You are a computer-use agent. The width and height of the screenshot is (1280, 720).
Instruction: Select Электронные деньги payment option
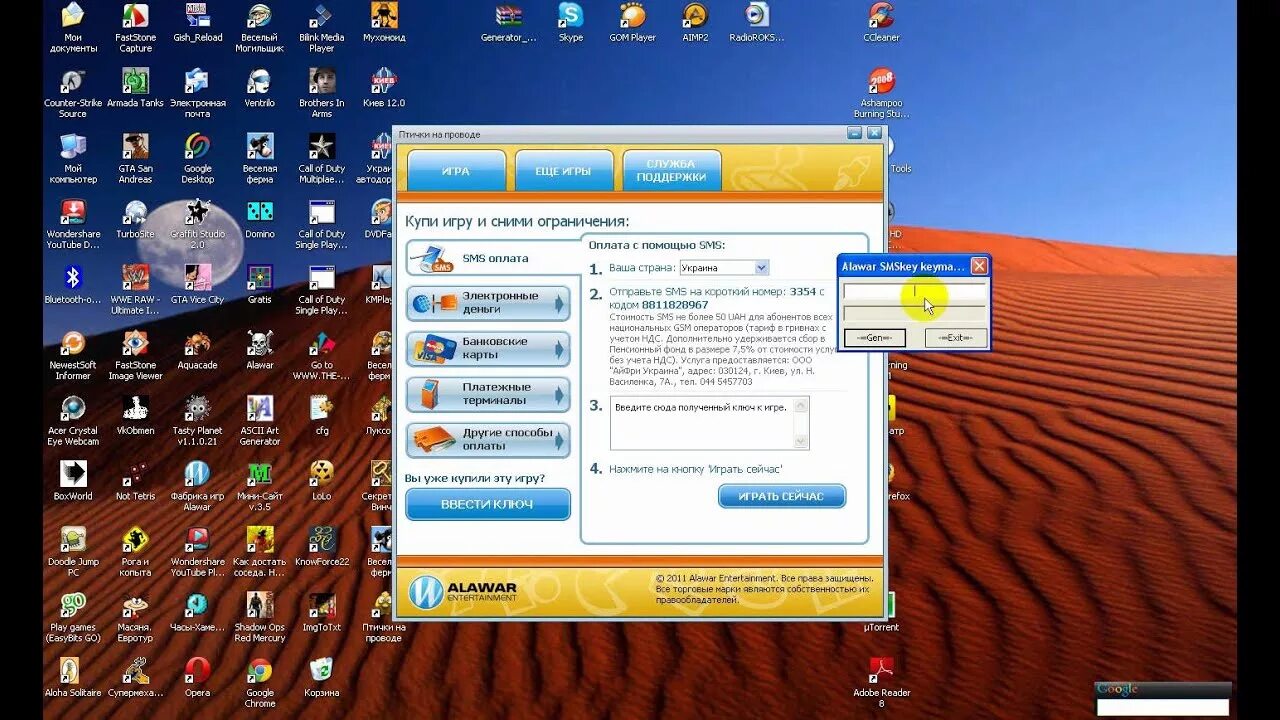(x=488, y=303)
